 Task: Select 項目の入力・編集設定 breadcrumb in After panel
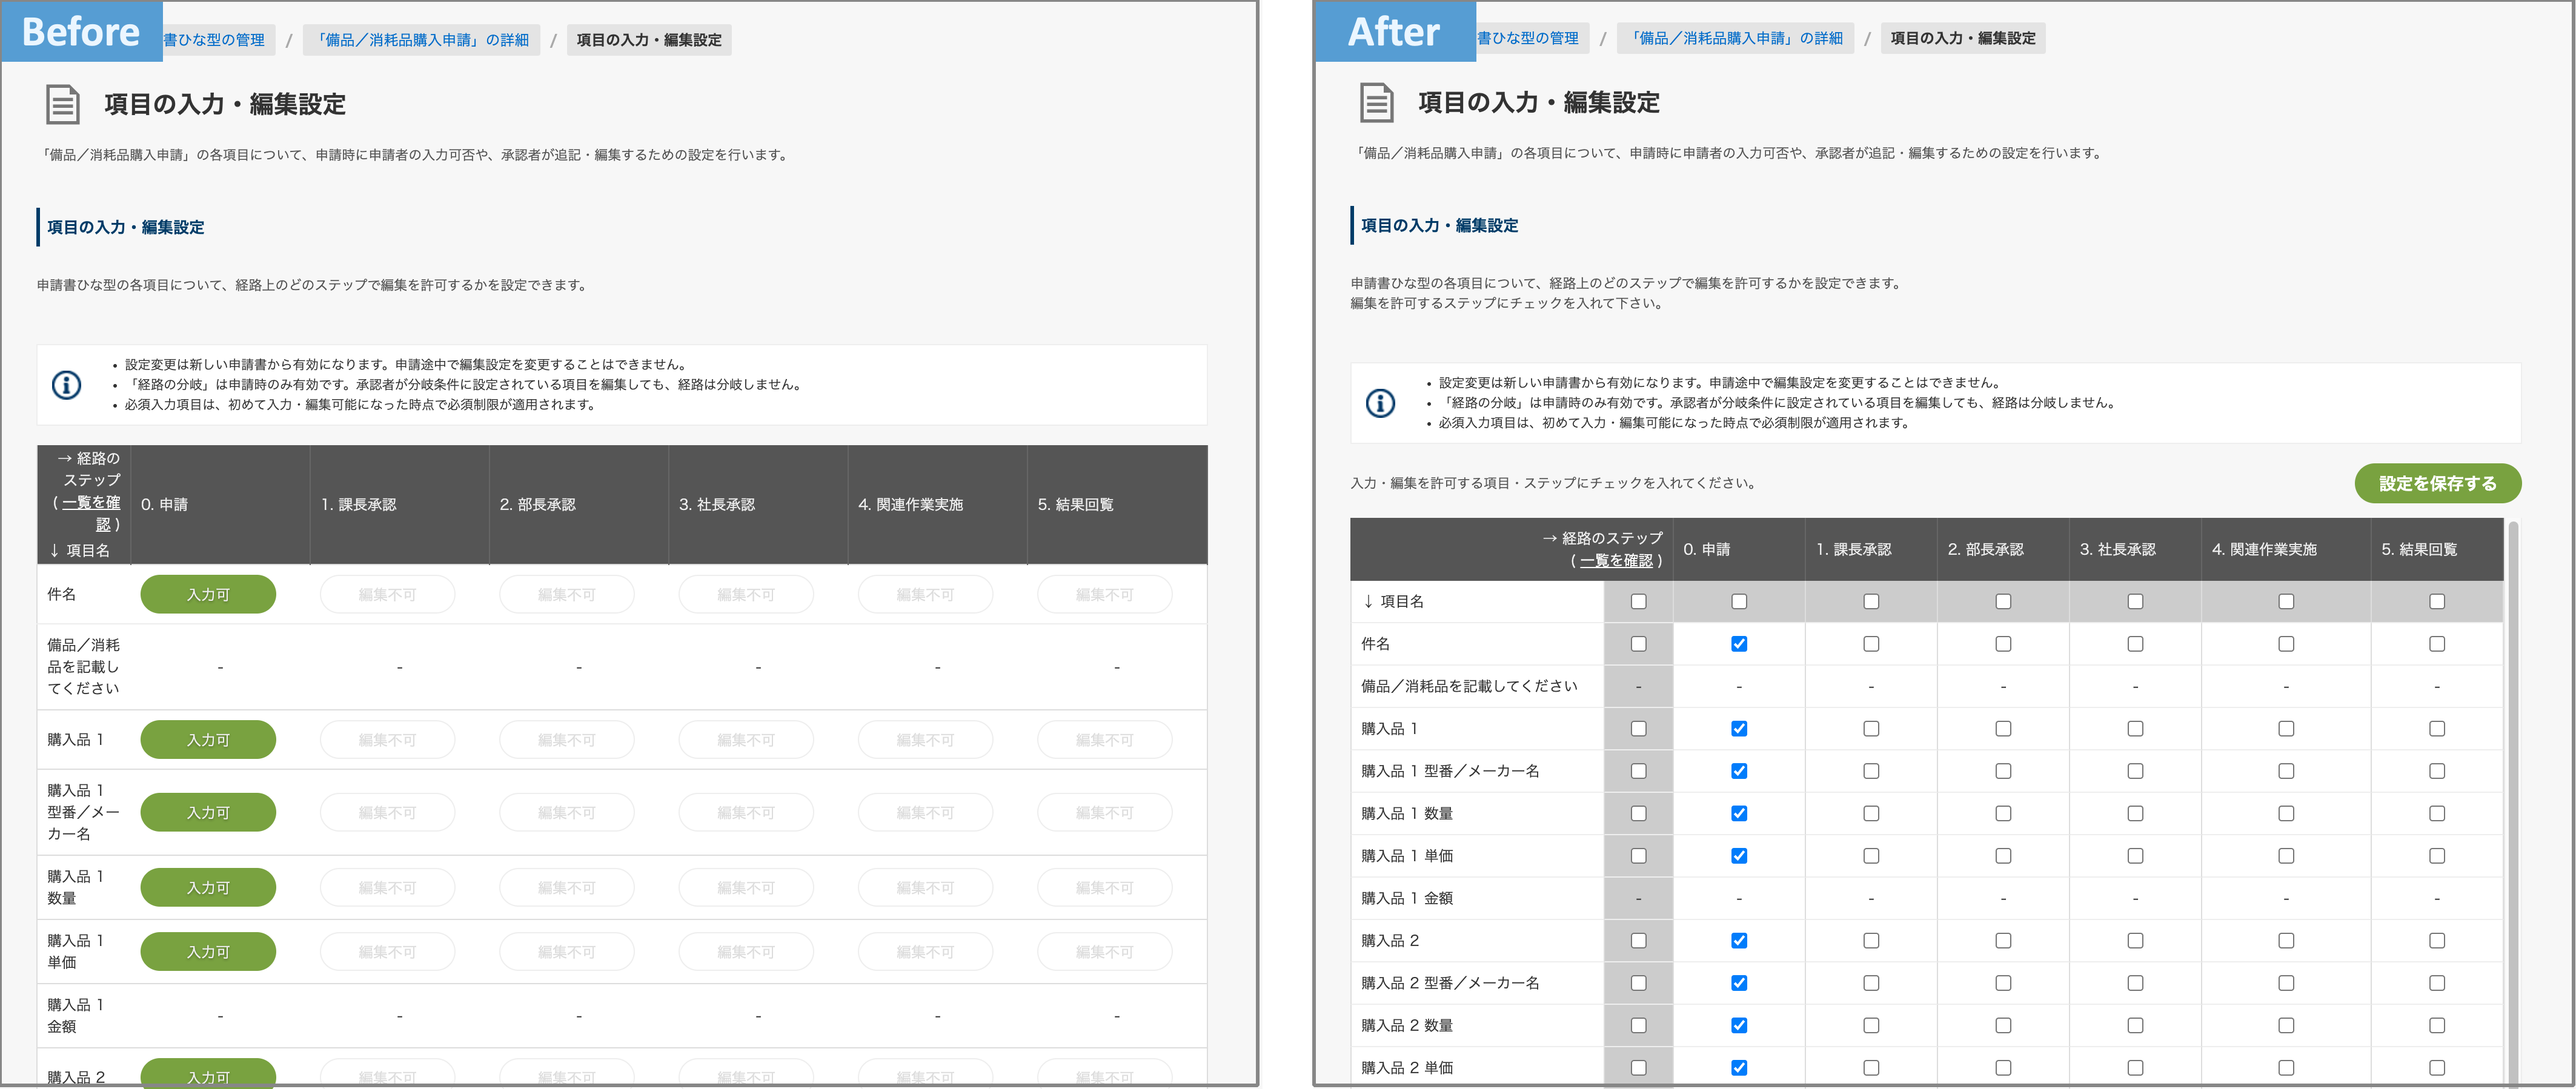[1963, 38]
